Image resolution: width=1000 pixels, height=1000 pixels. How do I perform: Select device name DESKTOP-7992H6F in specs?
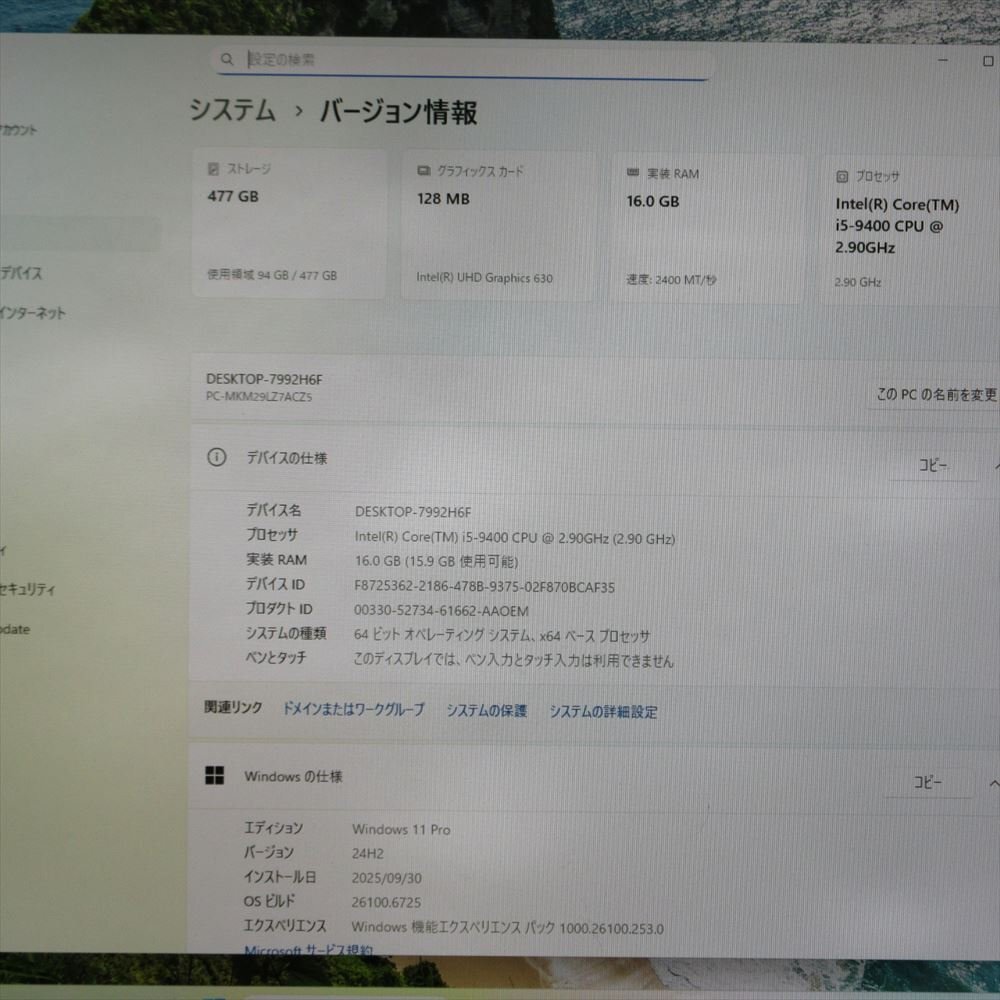click(413, 512)
